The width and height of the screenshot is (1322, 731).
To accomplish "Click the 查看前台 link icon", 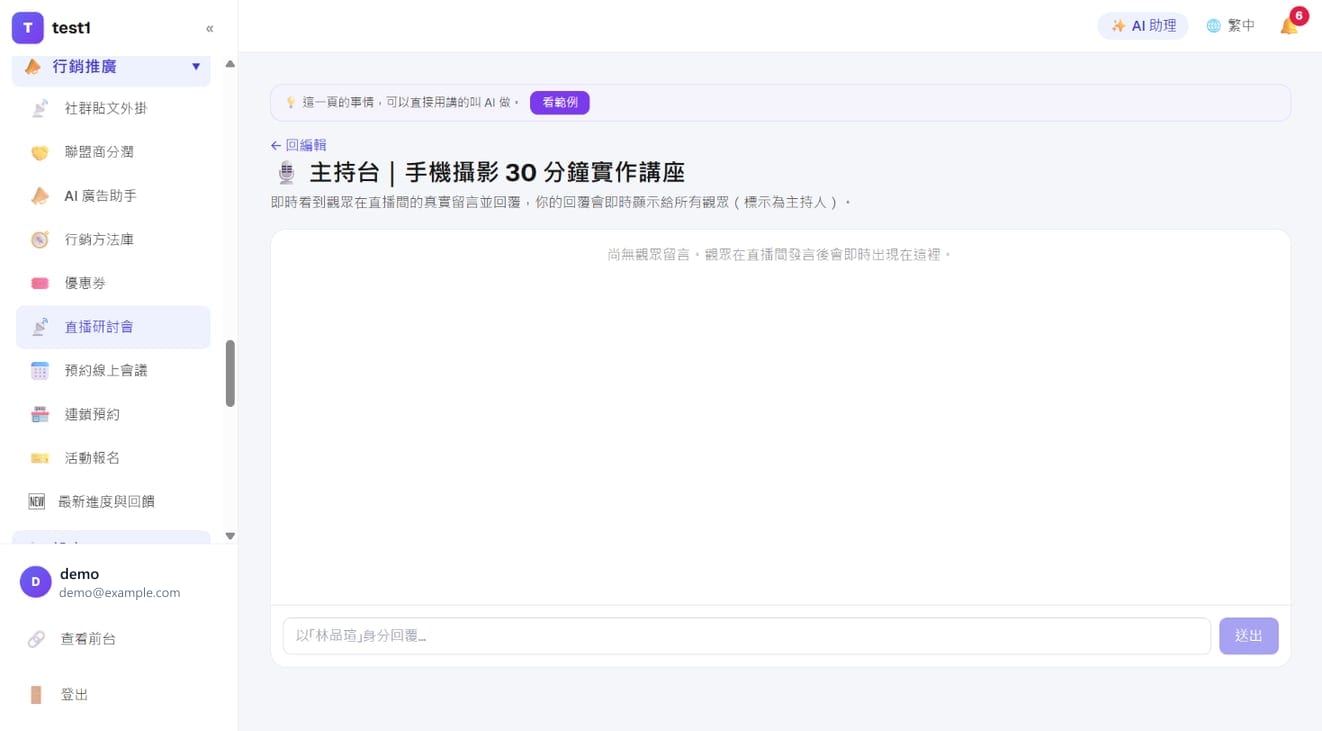I will pyautogui.click(x=36, y=639).
